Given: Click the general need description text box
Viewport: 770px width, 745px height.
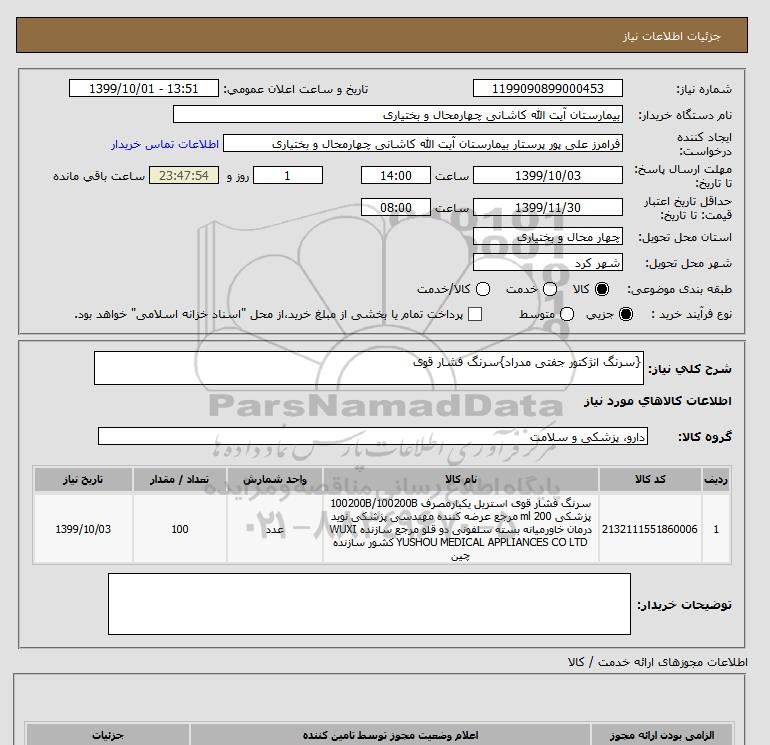Looking at the screenshot, I should 369,368.
